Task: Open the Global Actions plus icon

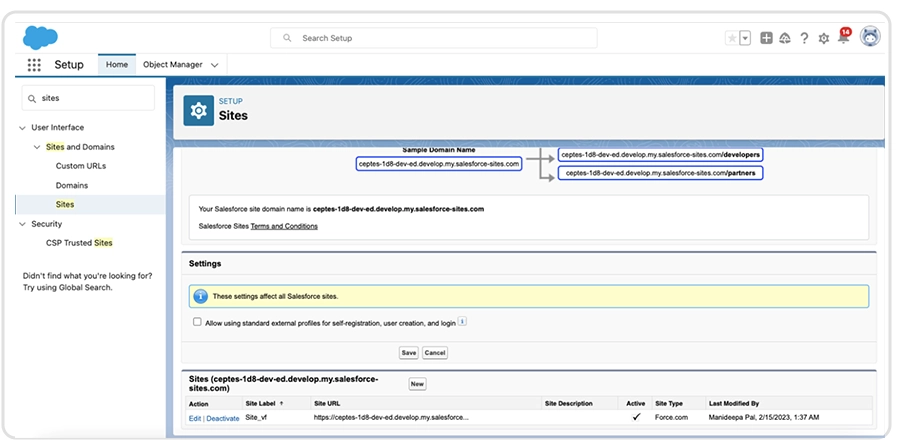Action: click(766, 38)
